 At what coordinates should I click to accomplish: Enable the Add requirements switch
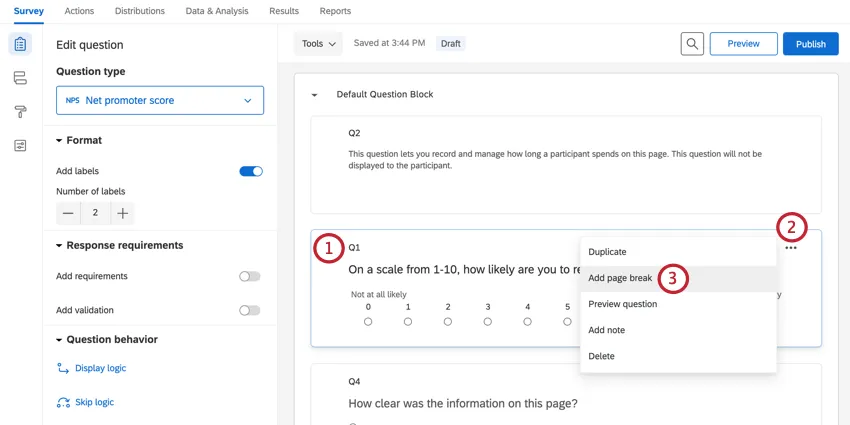pyautogui.click(x=250, y=276)
